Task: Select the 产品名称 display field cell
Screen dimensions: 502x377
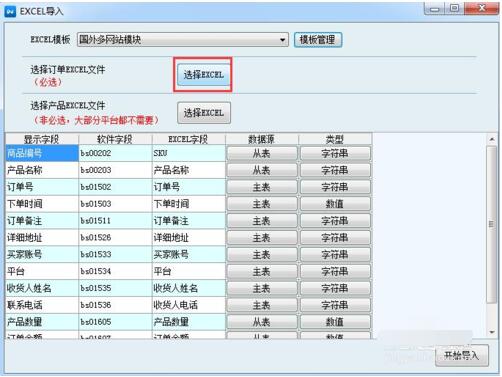Action: (x=42, y=170)
